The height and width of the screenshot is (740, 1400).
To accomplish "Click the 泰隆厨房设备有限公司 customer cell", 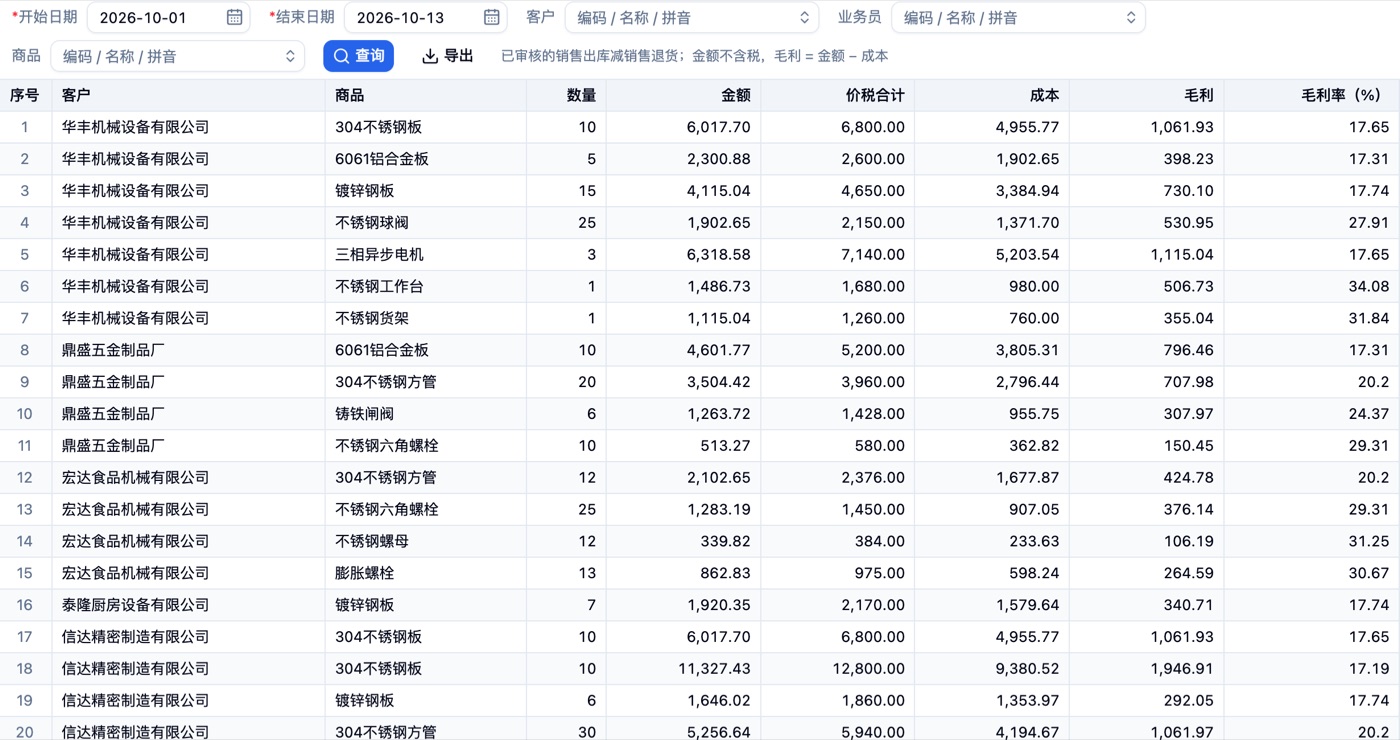I will coord(188,605).
